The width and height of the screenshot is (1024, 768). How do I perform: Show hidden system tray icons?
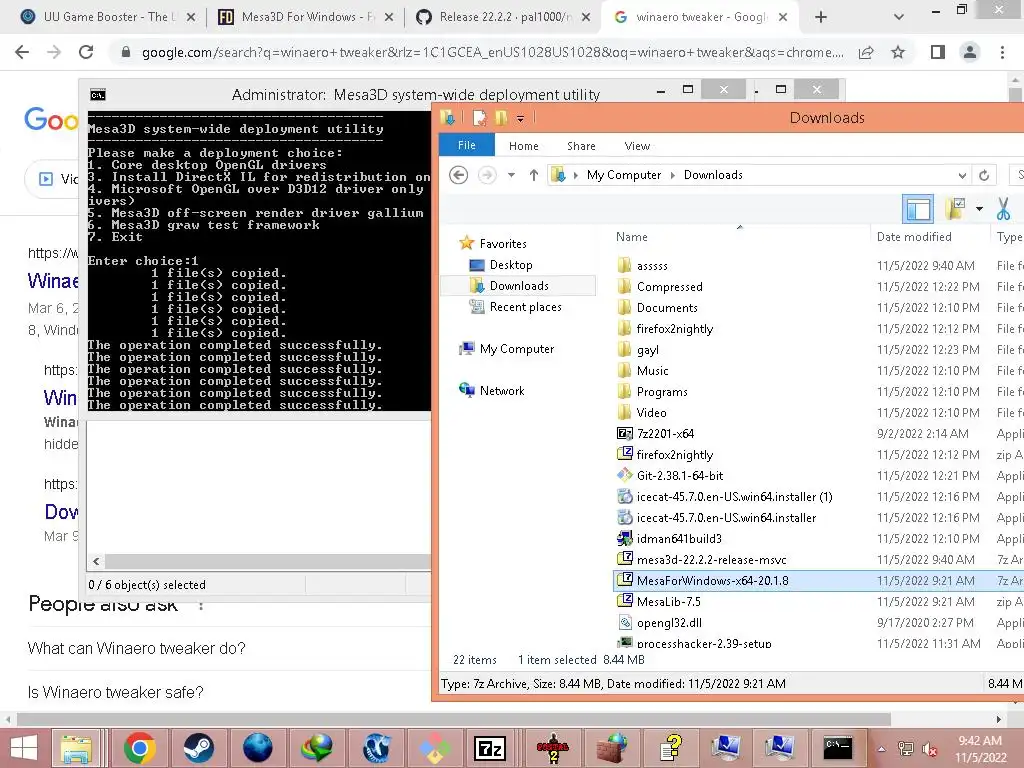[x=882, y=749]
